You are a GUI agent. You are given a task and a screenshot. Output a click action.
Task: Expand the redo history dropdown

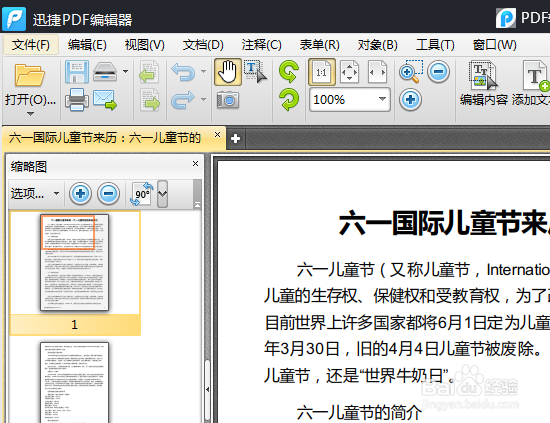click(x=203, y=100)
